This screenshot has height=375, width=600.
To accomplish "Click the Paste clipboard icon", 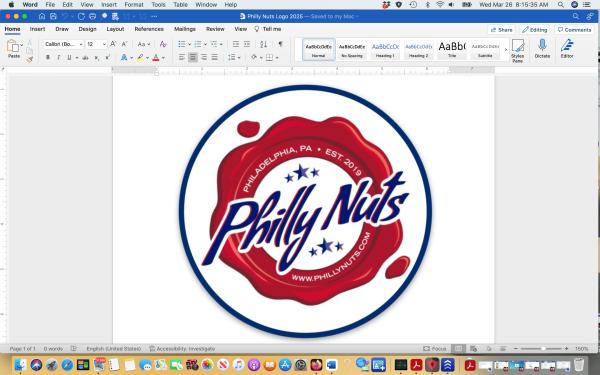I will 13,46.
